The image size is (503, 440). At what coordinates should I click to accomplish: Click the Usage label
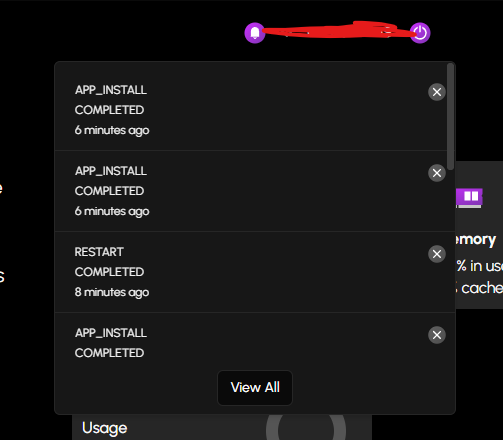tap(105, 428)
